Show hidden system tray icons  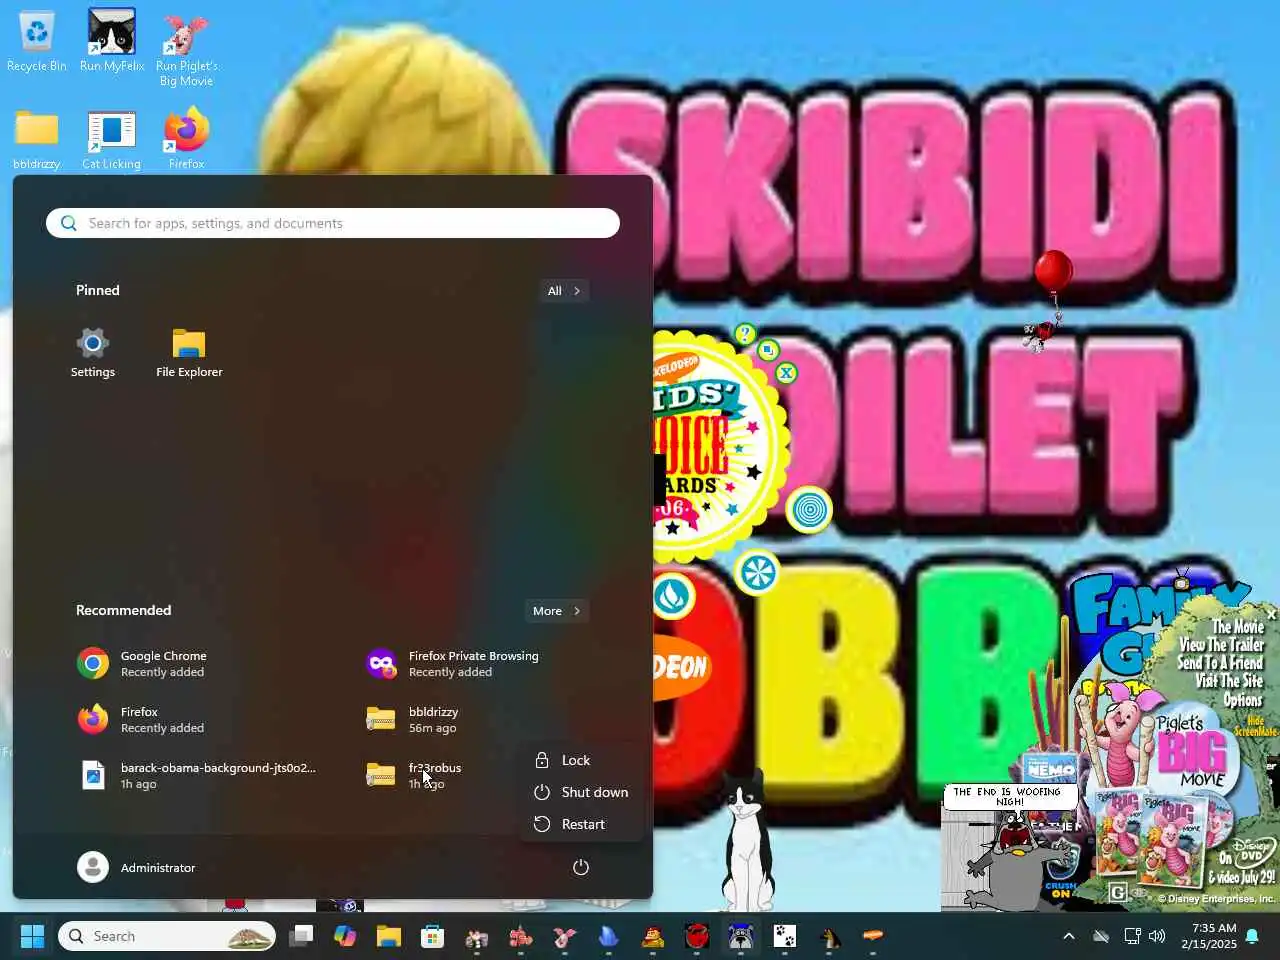tap(1068, 936)
